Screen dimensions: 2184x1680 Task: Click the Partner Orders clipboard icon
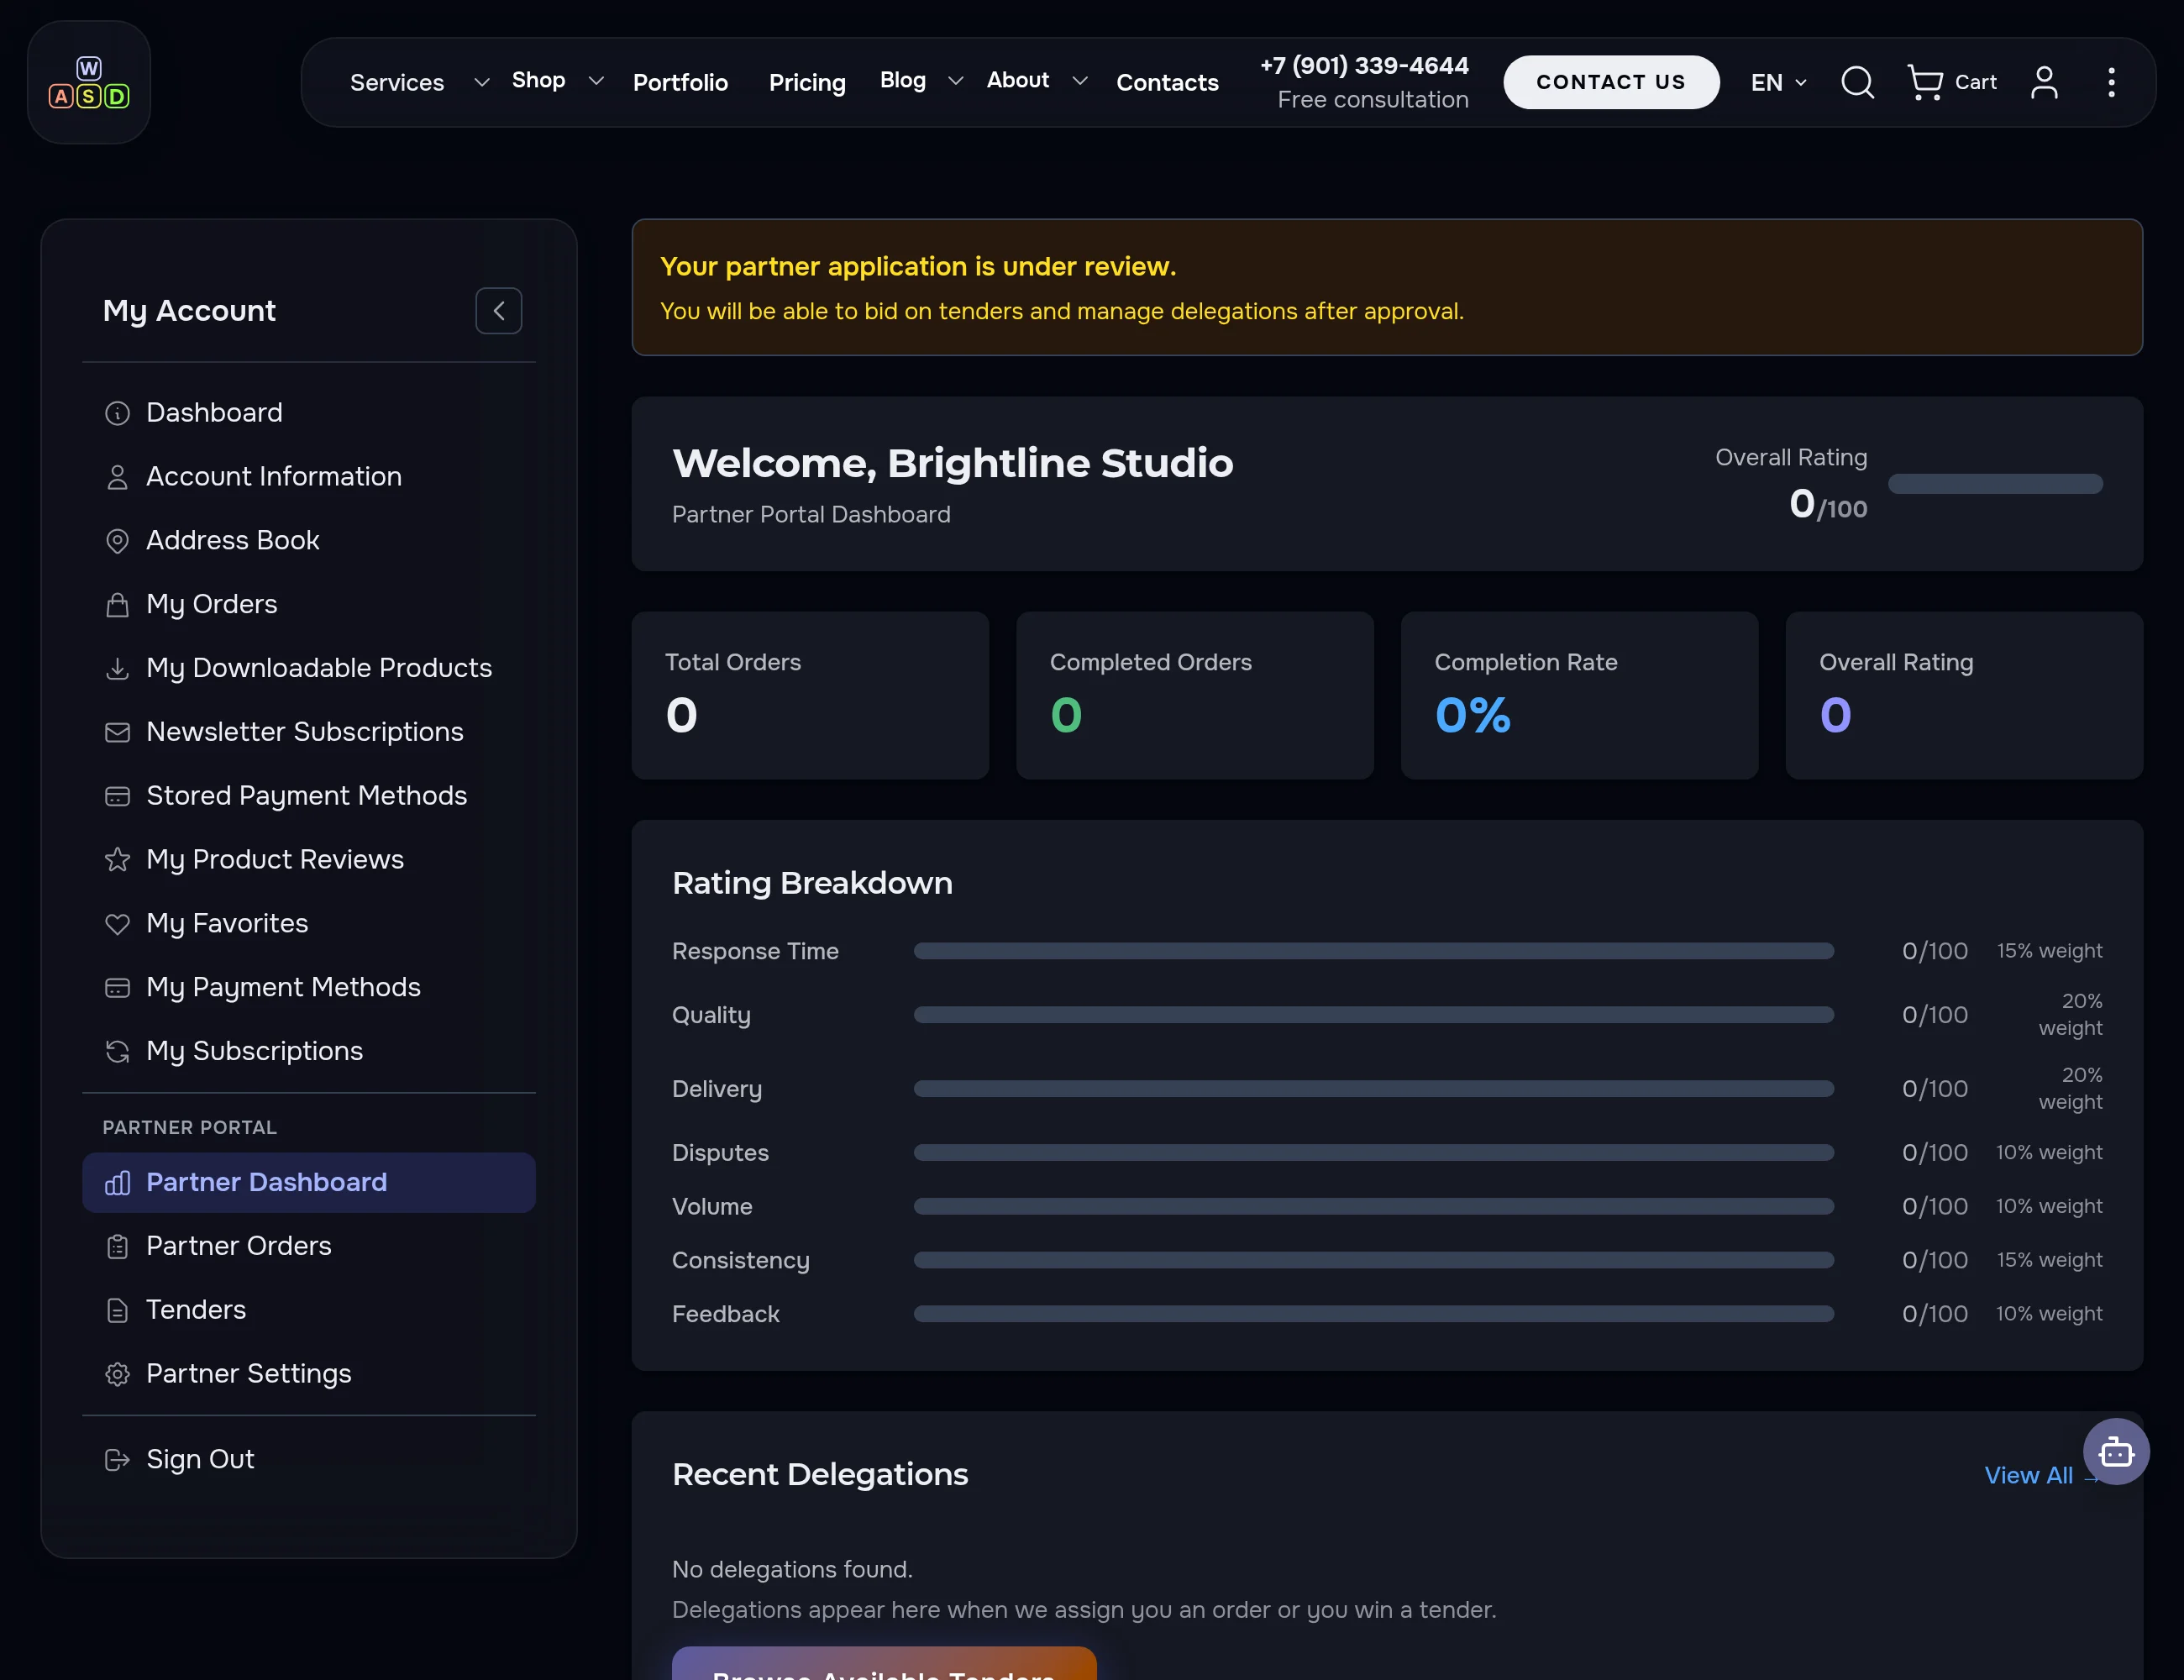(117, 1246)
